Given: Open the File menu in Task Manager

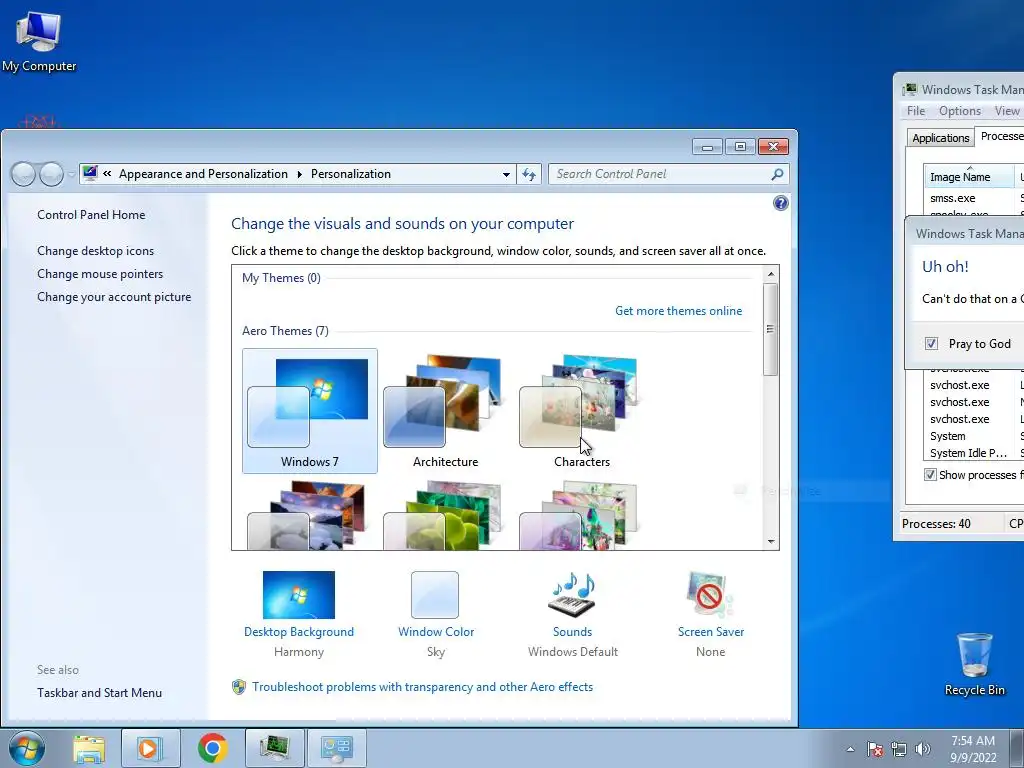Looking at the screenshot, I should (x=916, y=111).
